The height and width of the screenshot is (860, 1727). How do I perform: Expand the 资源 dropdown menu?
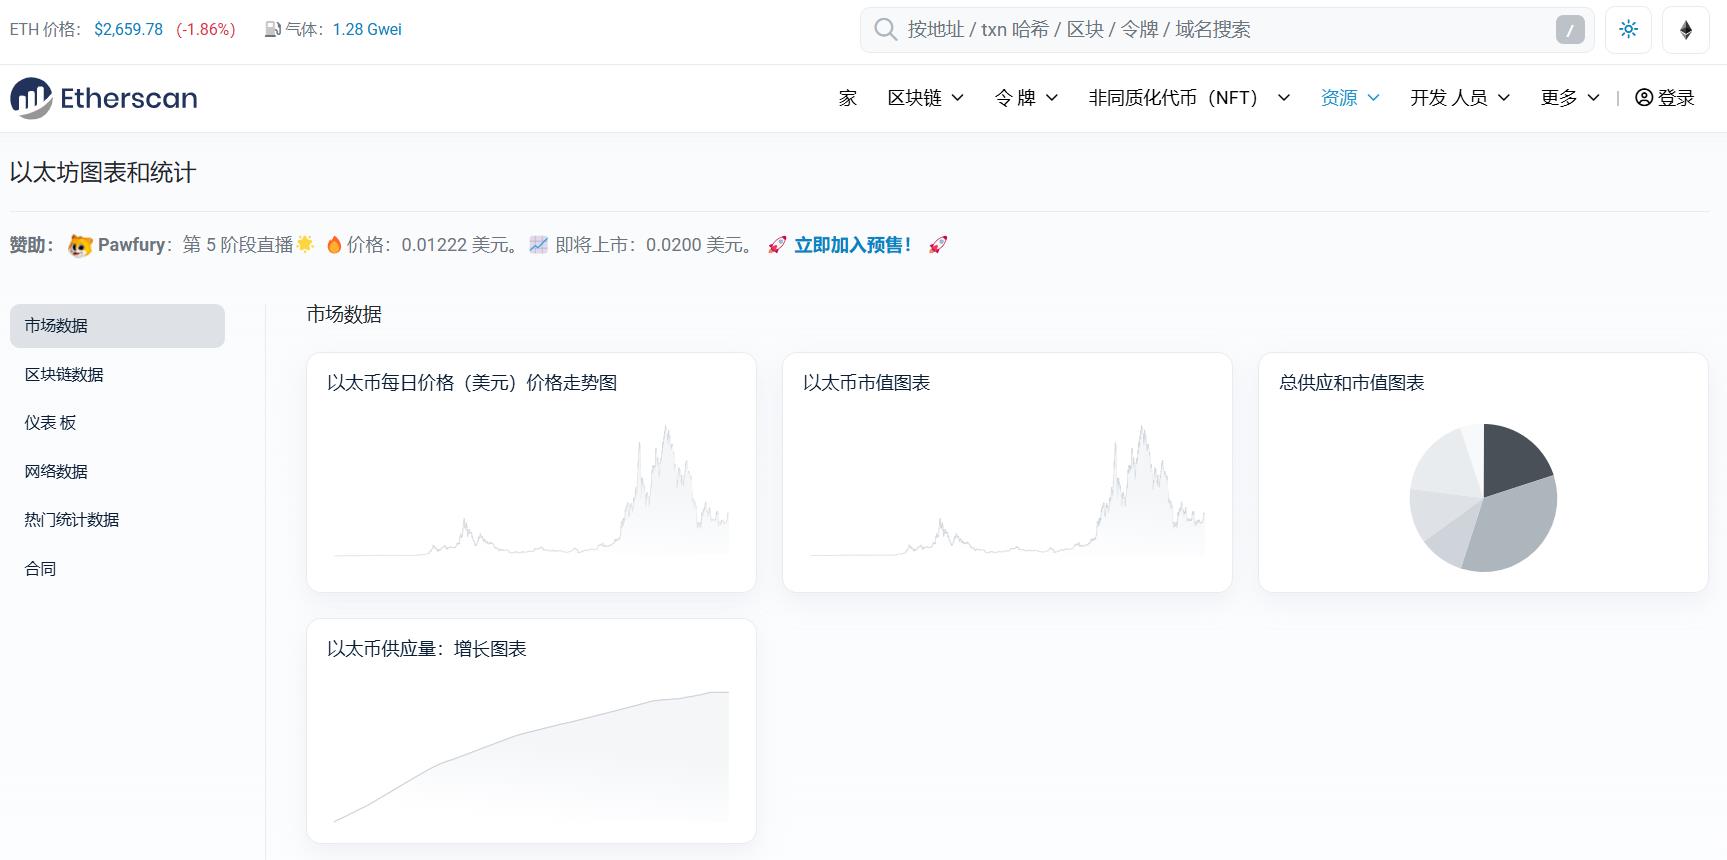tap(1350, 97)
